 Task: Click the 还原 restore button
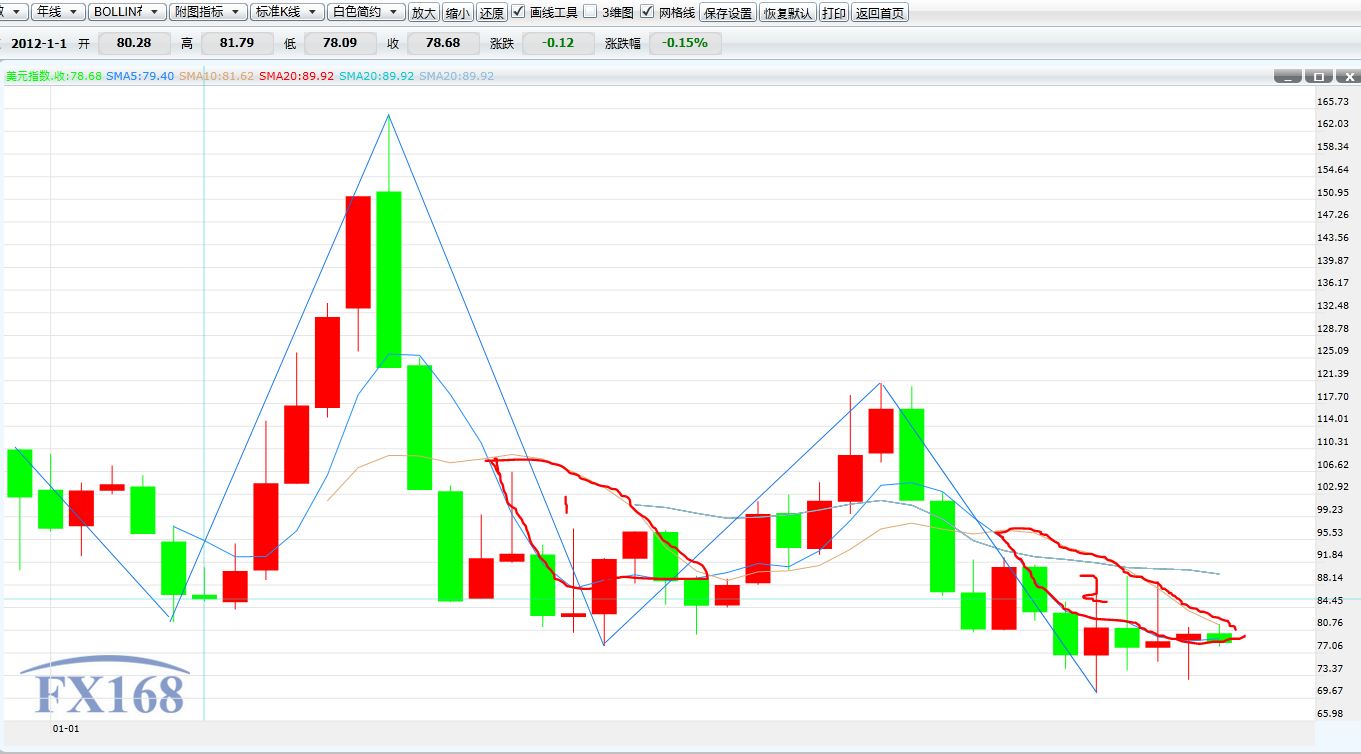coord(491,13)
